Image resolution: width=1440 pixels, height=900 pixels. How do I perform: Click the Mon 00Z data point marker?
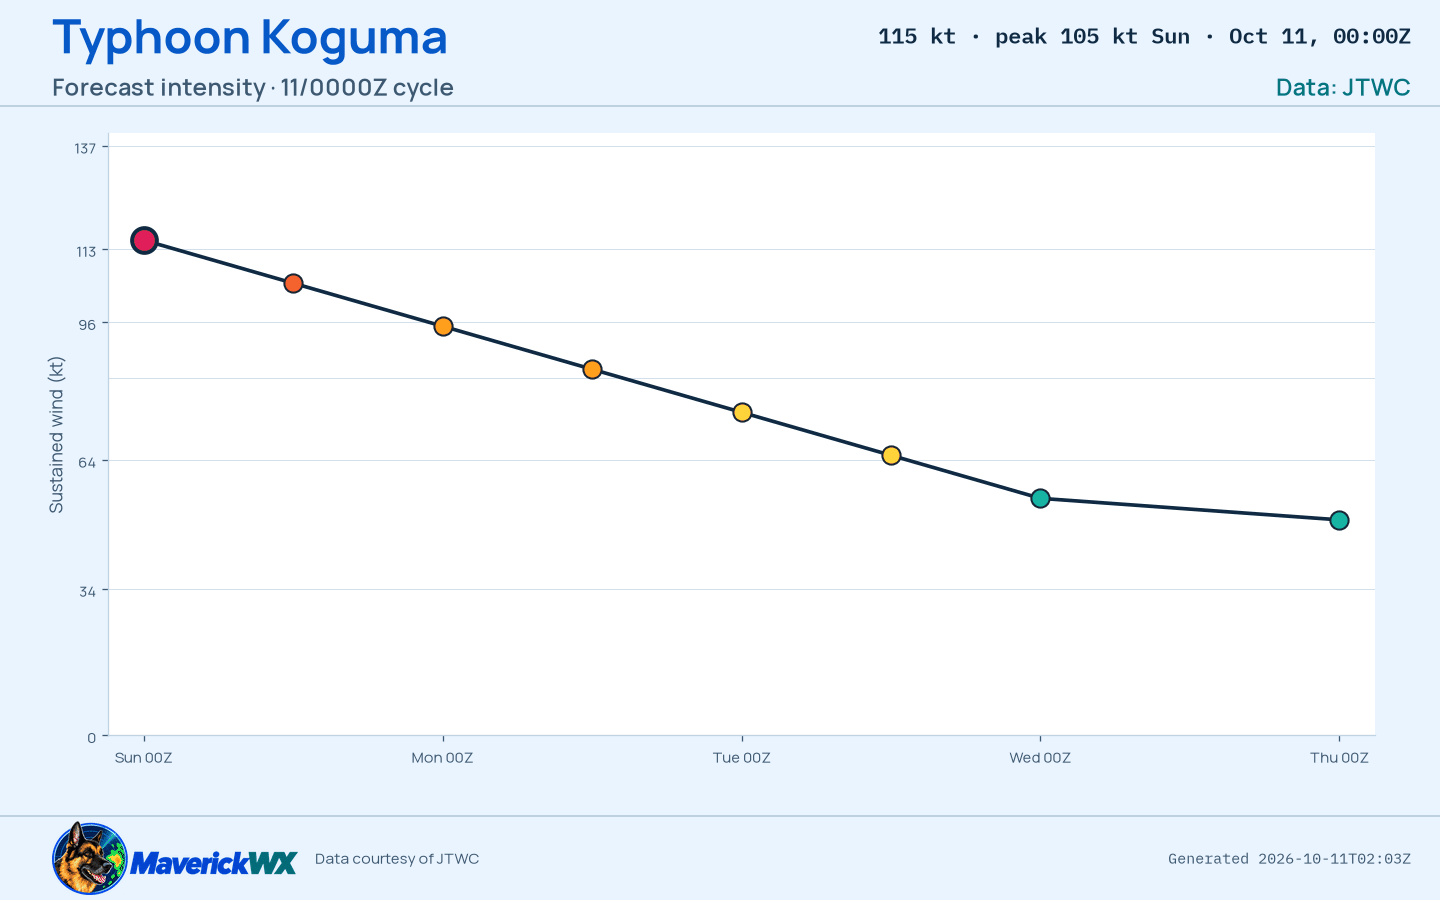pyautogui.click(x=443, y=326)
